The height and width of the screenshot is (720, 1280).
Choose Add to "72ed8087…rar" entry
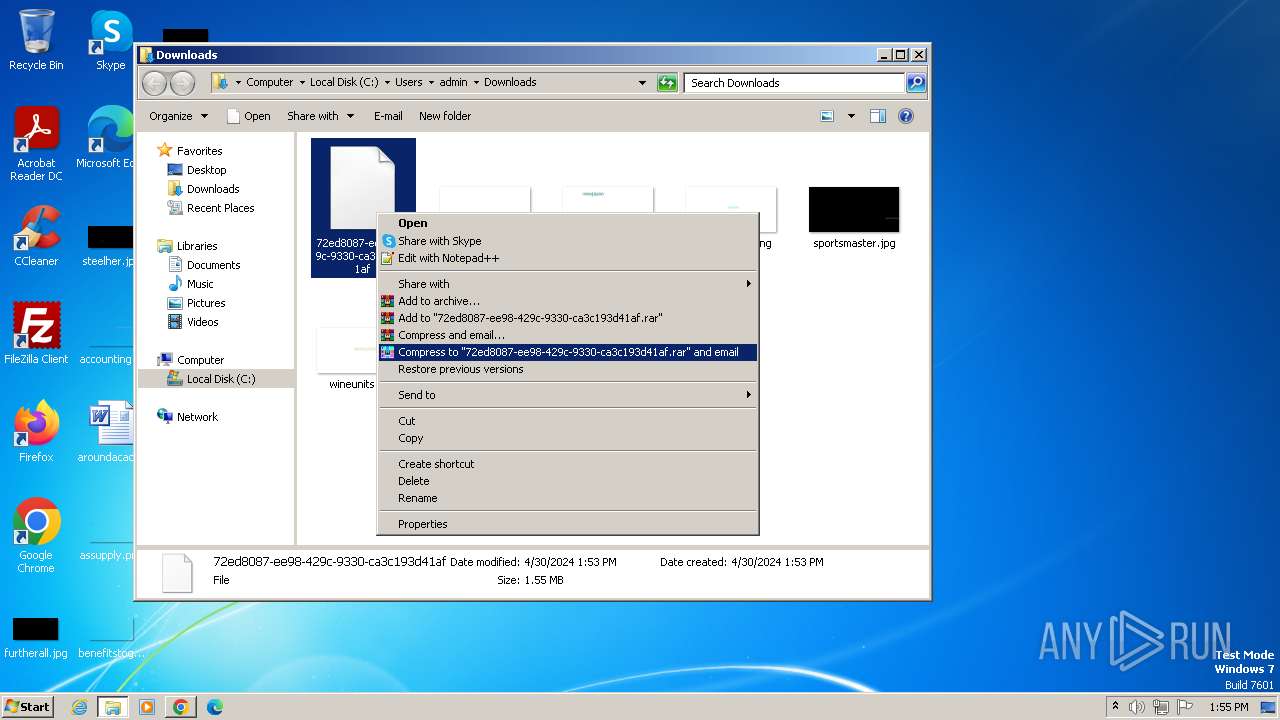567,318
